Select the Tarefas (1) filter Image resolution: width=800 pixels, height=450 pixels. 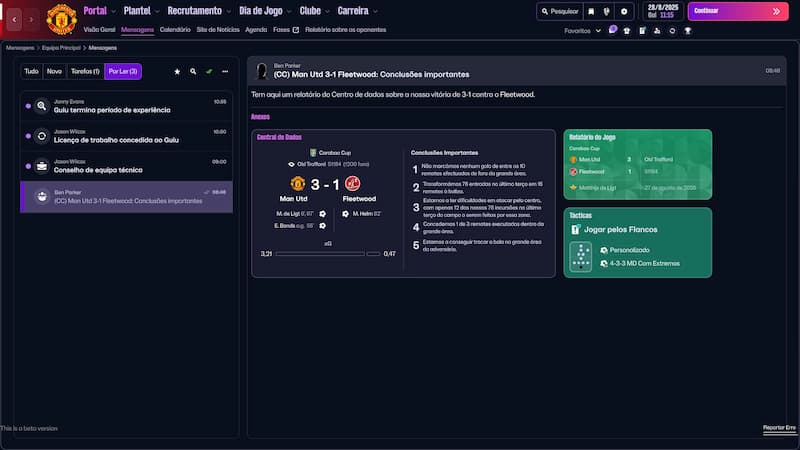(85, 72)
